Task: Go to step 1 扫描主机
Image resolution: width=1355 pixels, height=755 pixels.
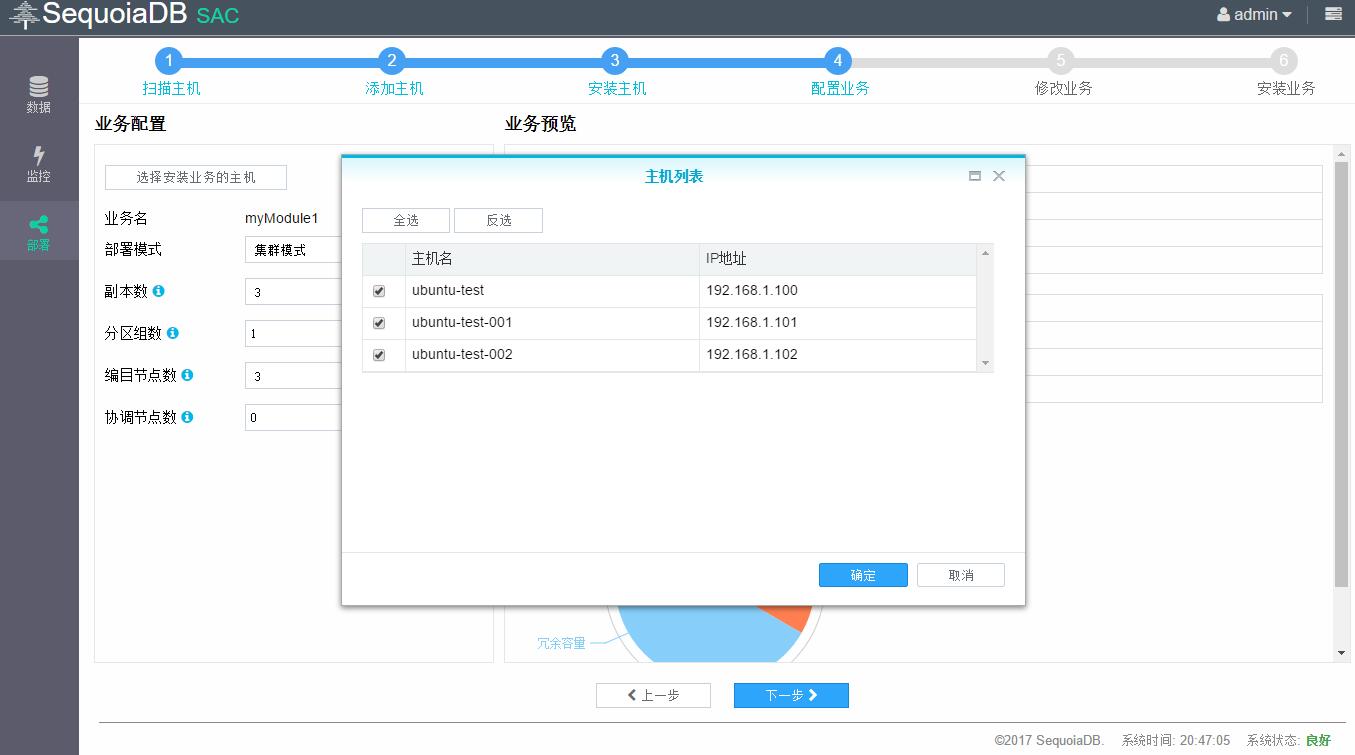Action: click(169, 61)
